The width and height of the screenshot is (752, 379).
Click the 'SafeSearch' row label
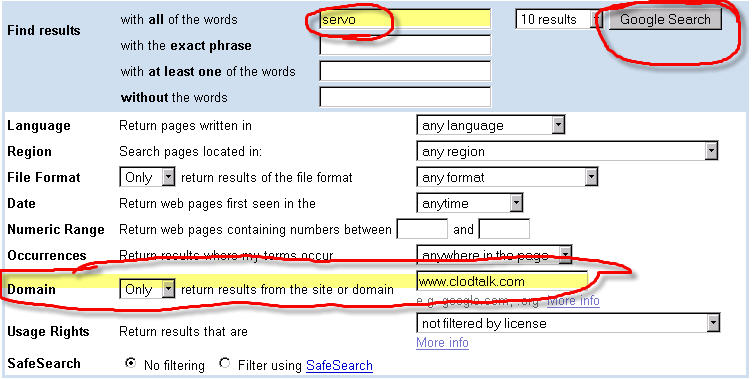pyautogui.click(x=44, y=363)
